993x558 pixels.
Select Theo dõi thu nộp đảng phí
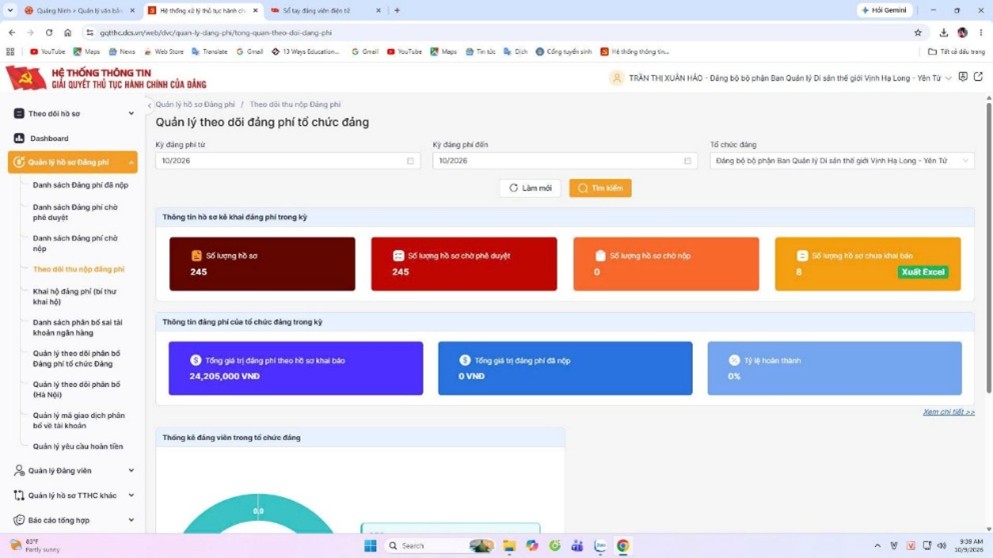pos(79,269)
